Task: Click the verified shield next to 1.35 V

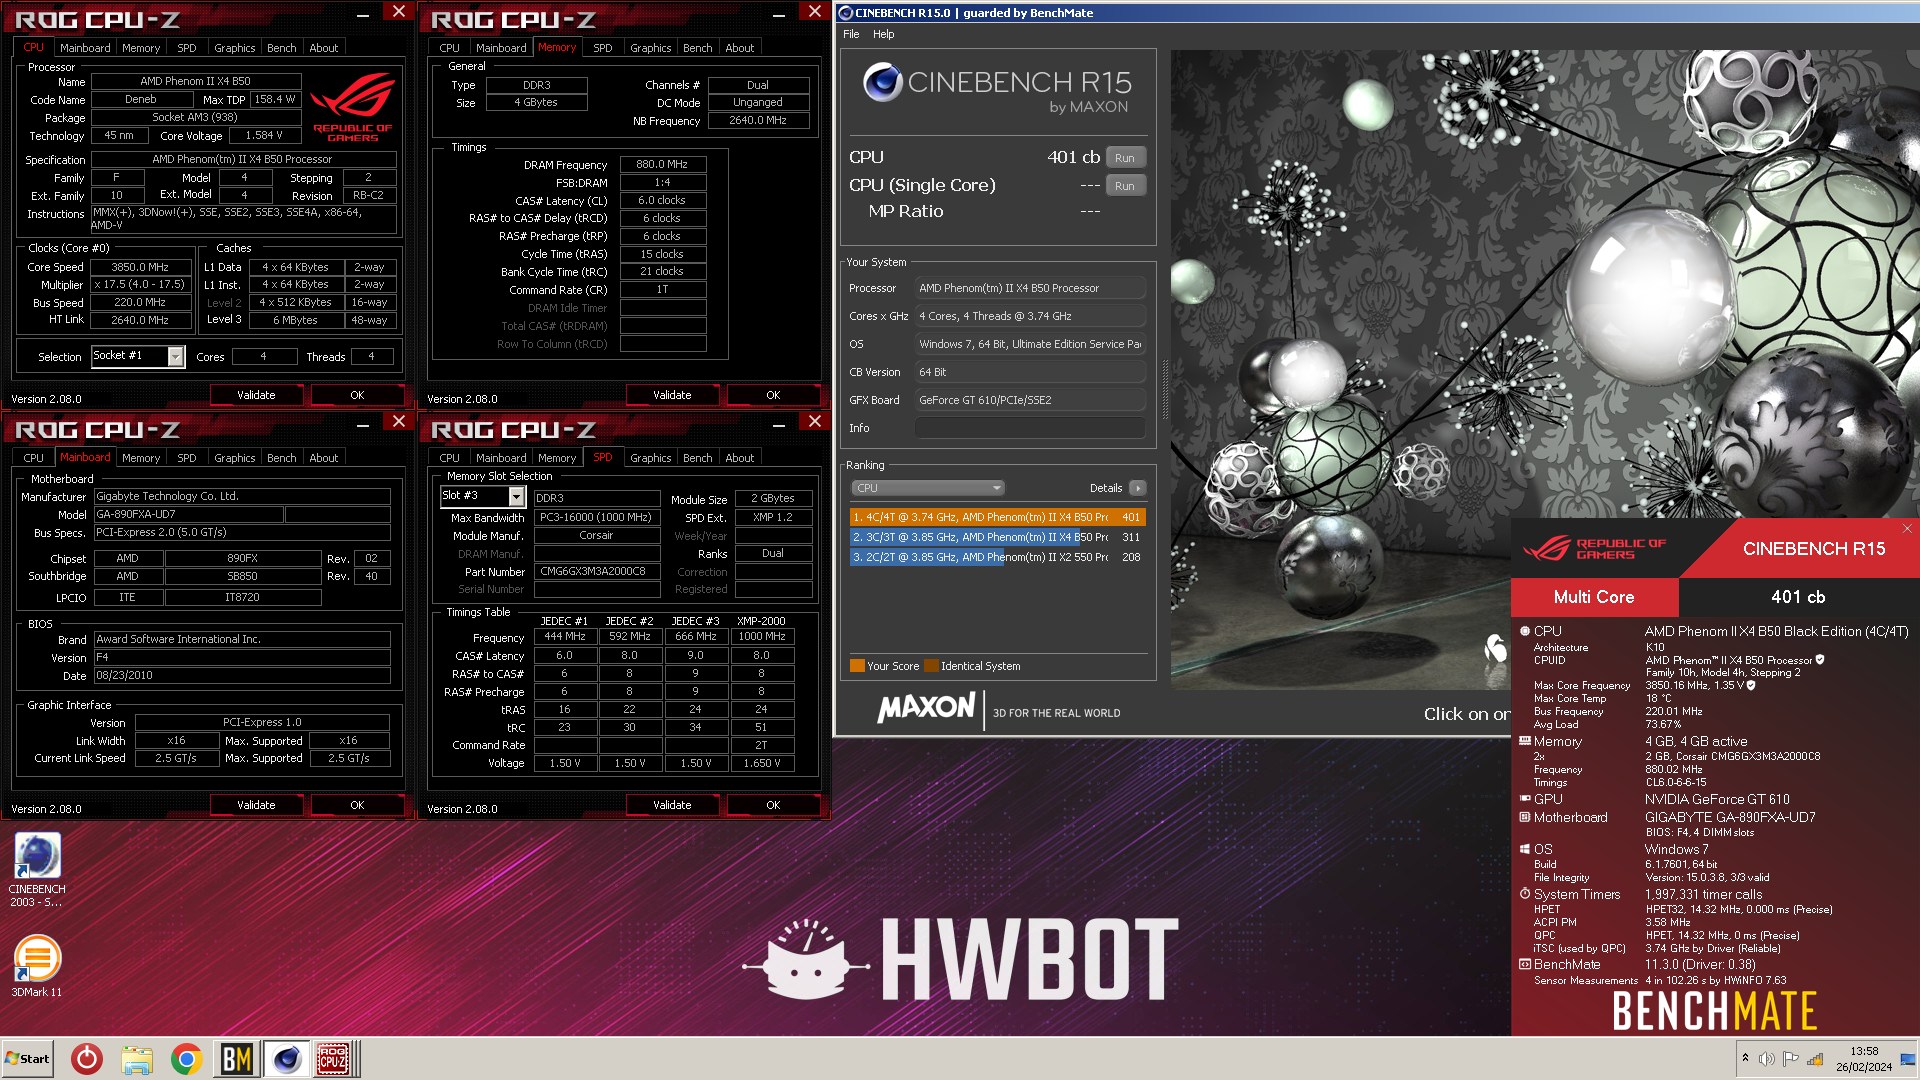Action: 1751,685
